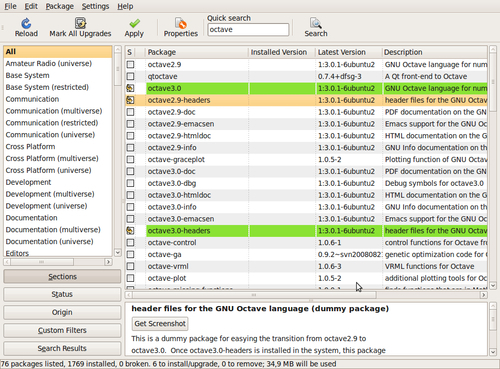500x369 pixels.
Task: Sort by the Package column header
Action: [197, 52]
